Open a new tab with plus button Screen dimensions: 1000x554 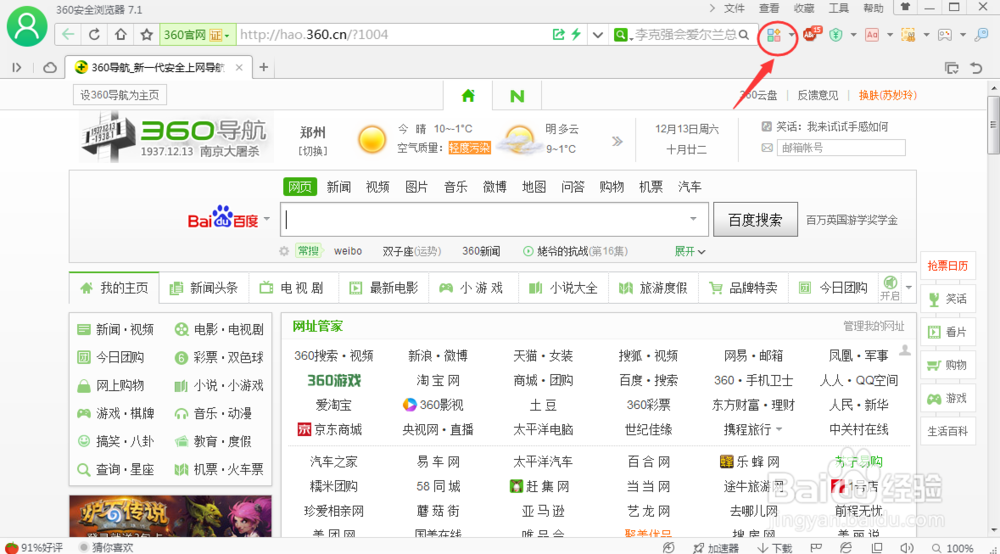click(263, 68)
